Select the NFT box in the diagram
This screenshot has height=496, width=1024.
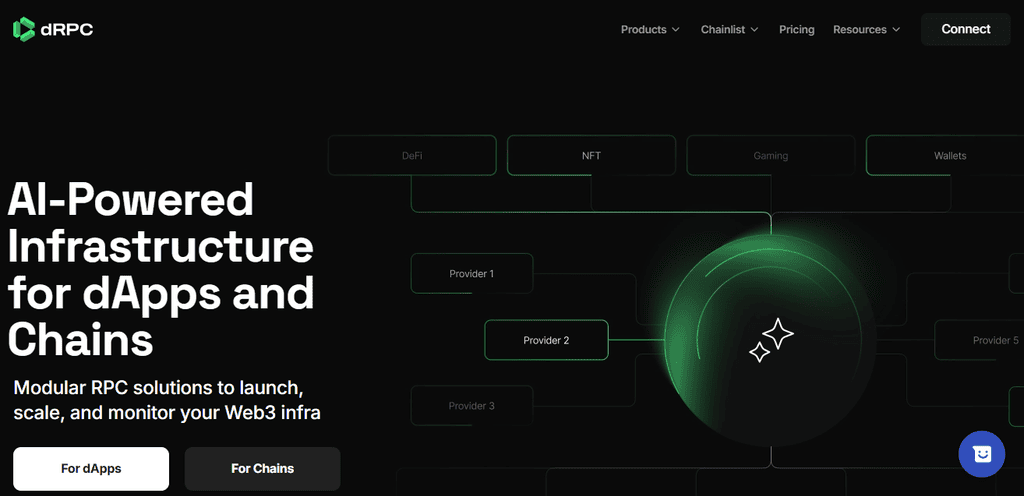(592, 155)
